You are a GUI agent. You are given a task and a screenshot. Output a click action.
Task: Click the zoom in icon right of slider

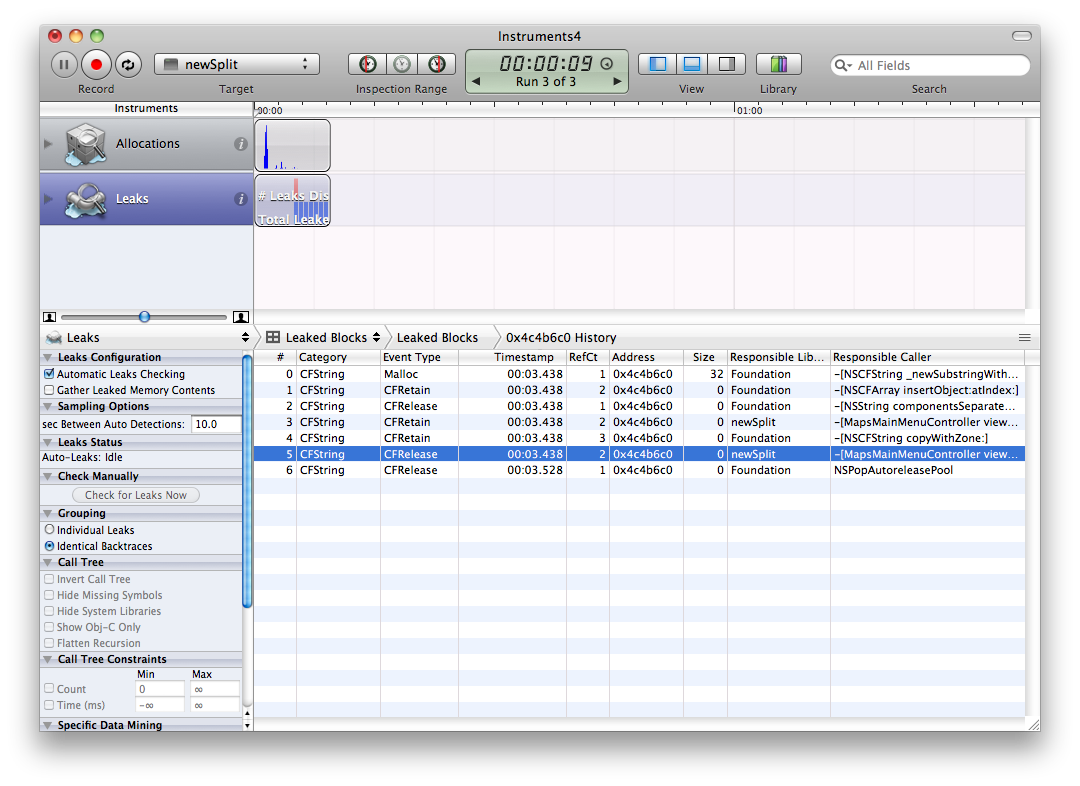coord(240,317)
